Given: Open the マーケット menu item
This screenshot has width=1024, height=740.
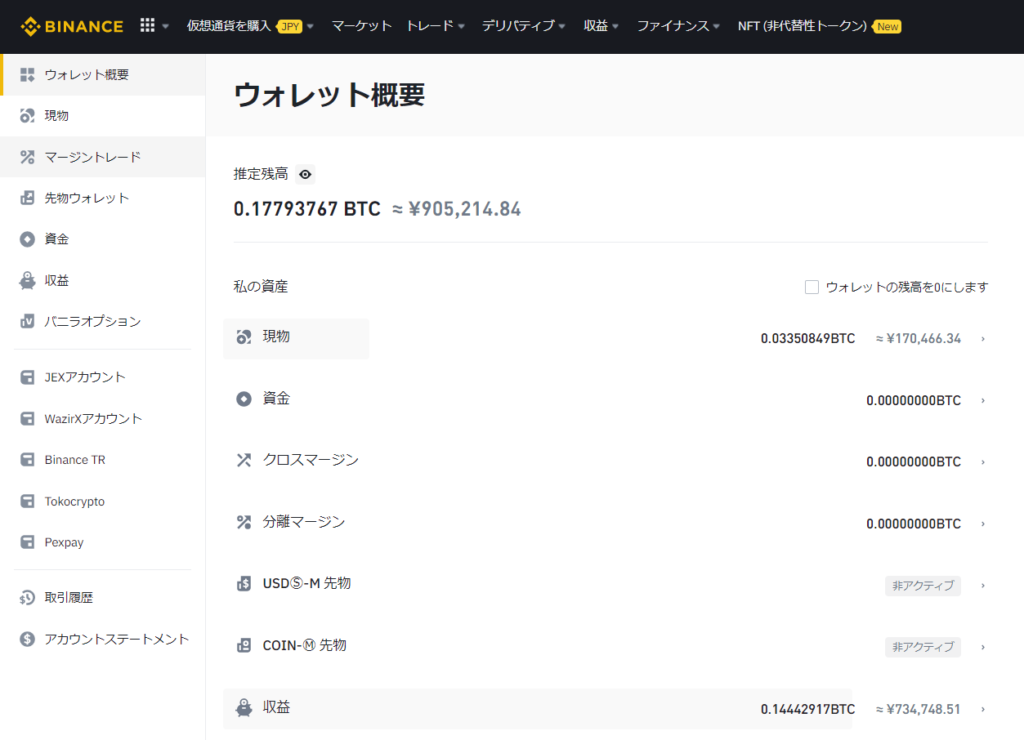Looking at the screenshot, I should pyautogui.click(x=361, y=26).
